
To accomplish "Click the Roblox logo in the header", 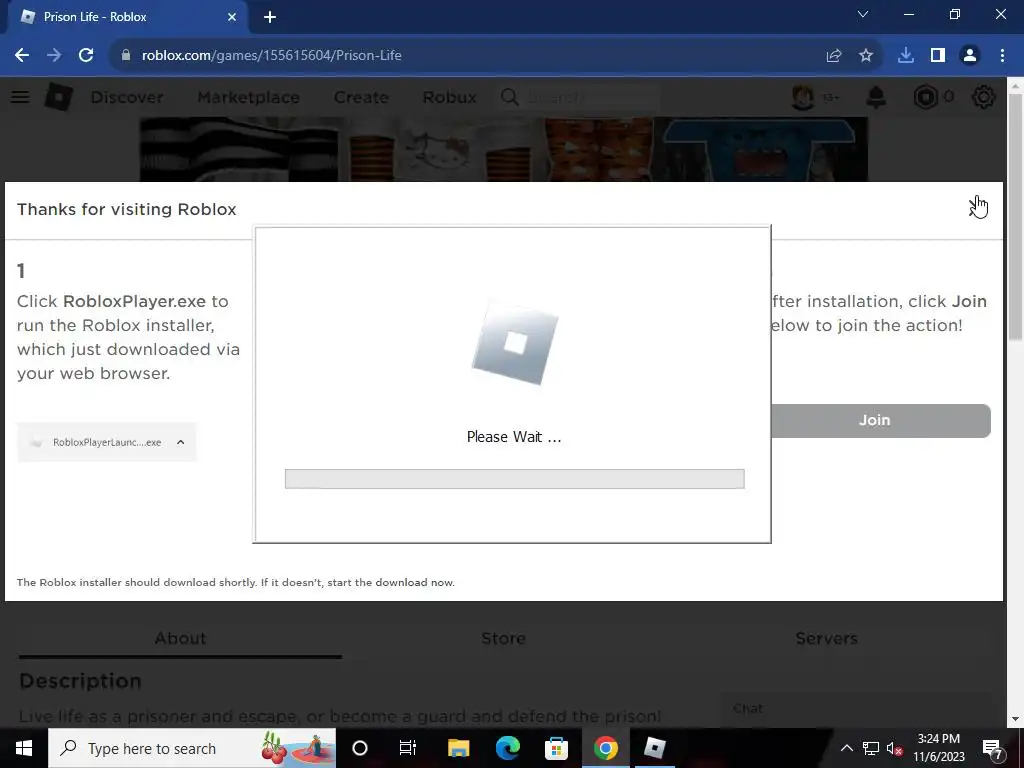I will click(59, 97).
